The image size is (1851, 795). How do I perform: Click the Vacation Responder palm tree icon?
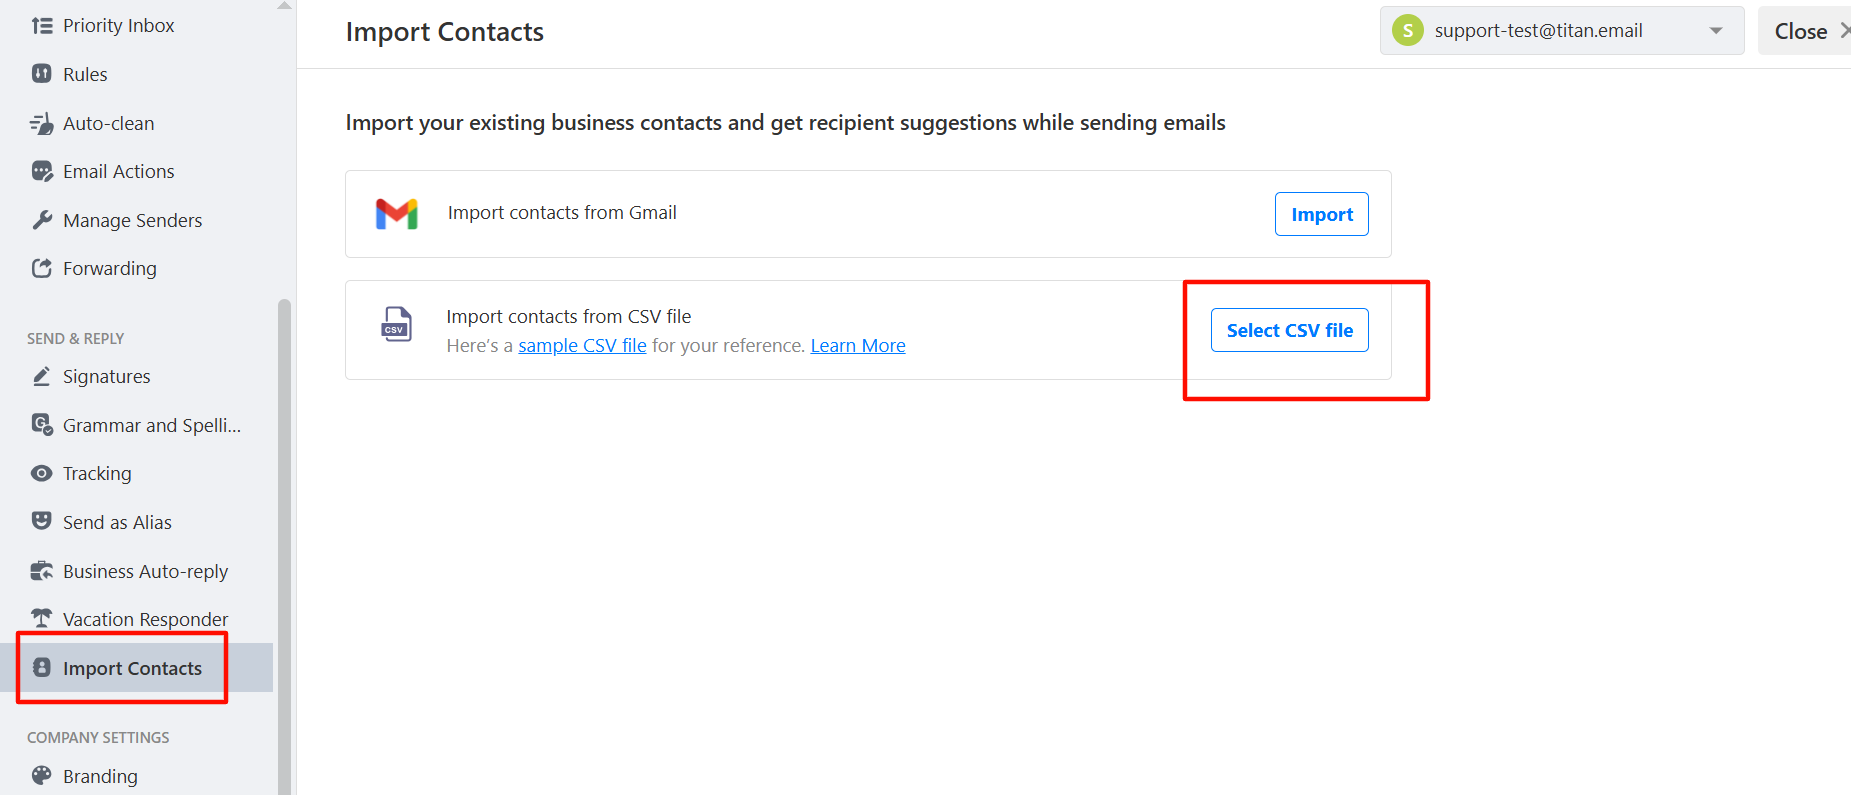pos(42,618)
